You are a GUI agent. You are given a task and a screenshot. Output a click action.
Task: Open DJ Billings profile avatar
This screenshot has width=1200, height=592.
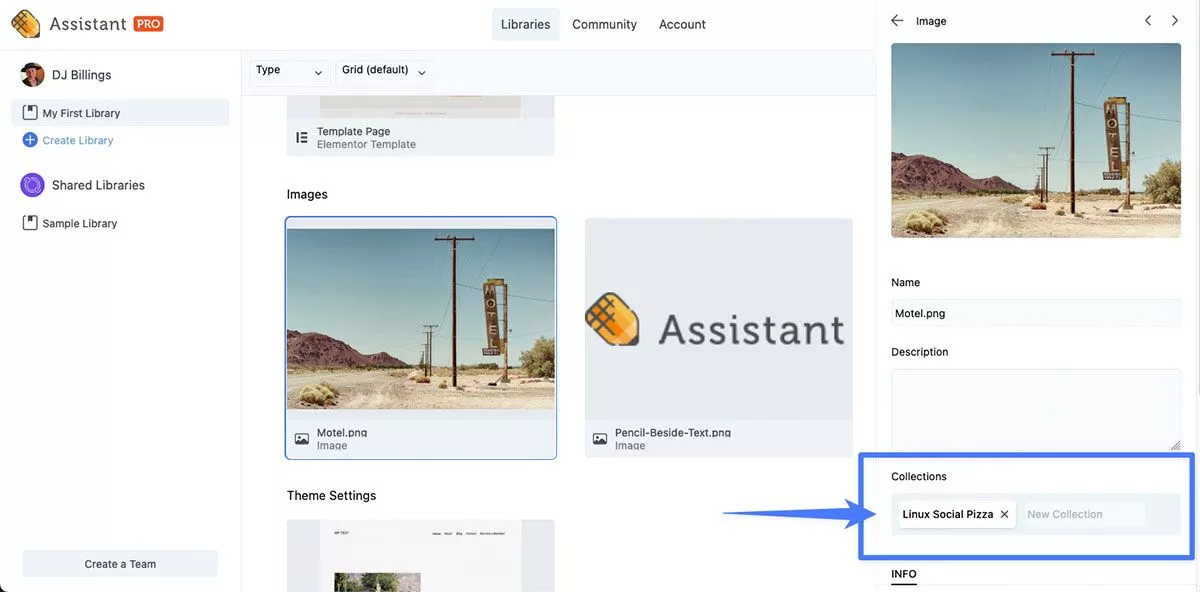(x=33, y=75)
